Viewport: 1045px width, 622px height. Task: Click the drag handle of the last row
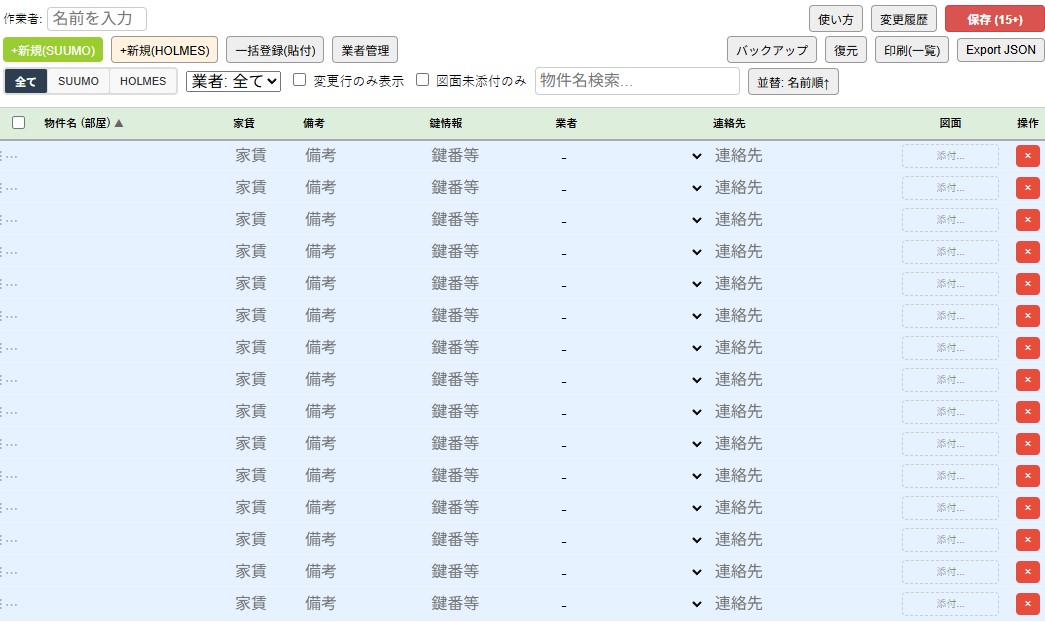click(x=3, y=604)
